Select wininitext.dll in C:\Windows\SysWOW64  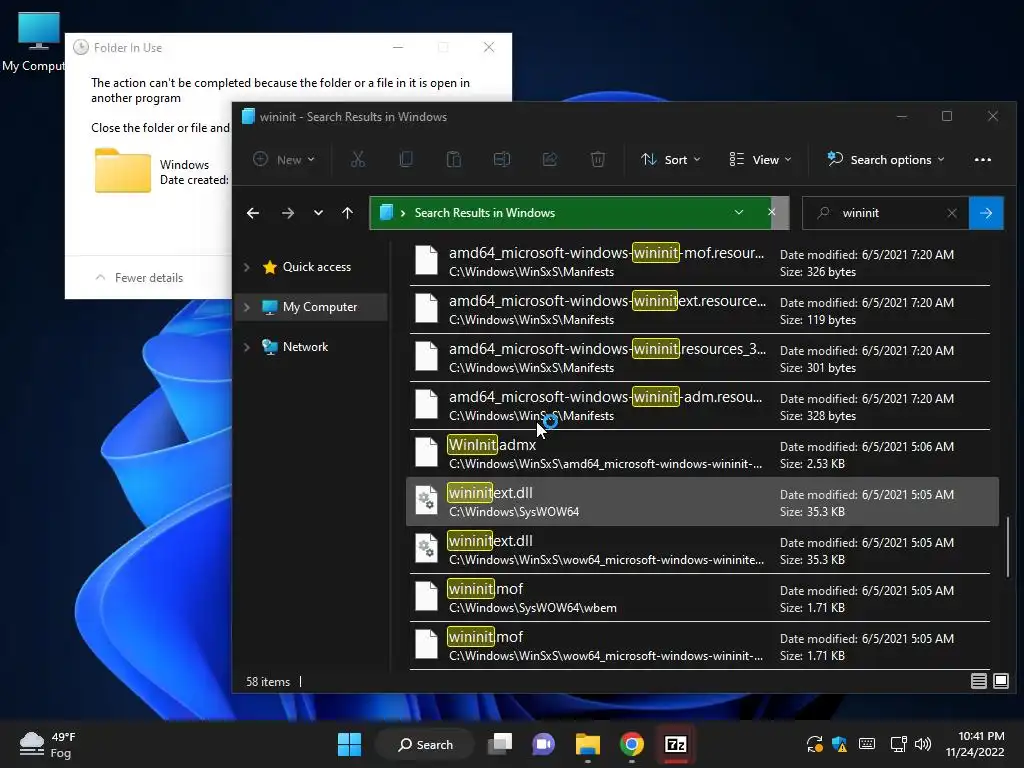(702, 502)
